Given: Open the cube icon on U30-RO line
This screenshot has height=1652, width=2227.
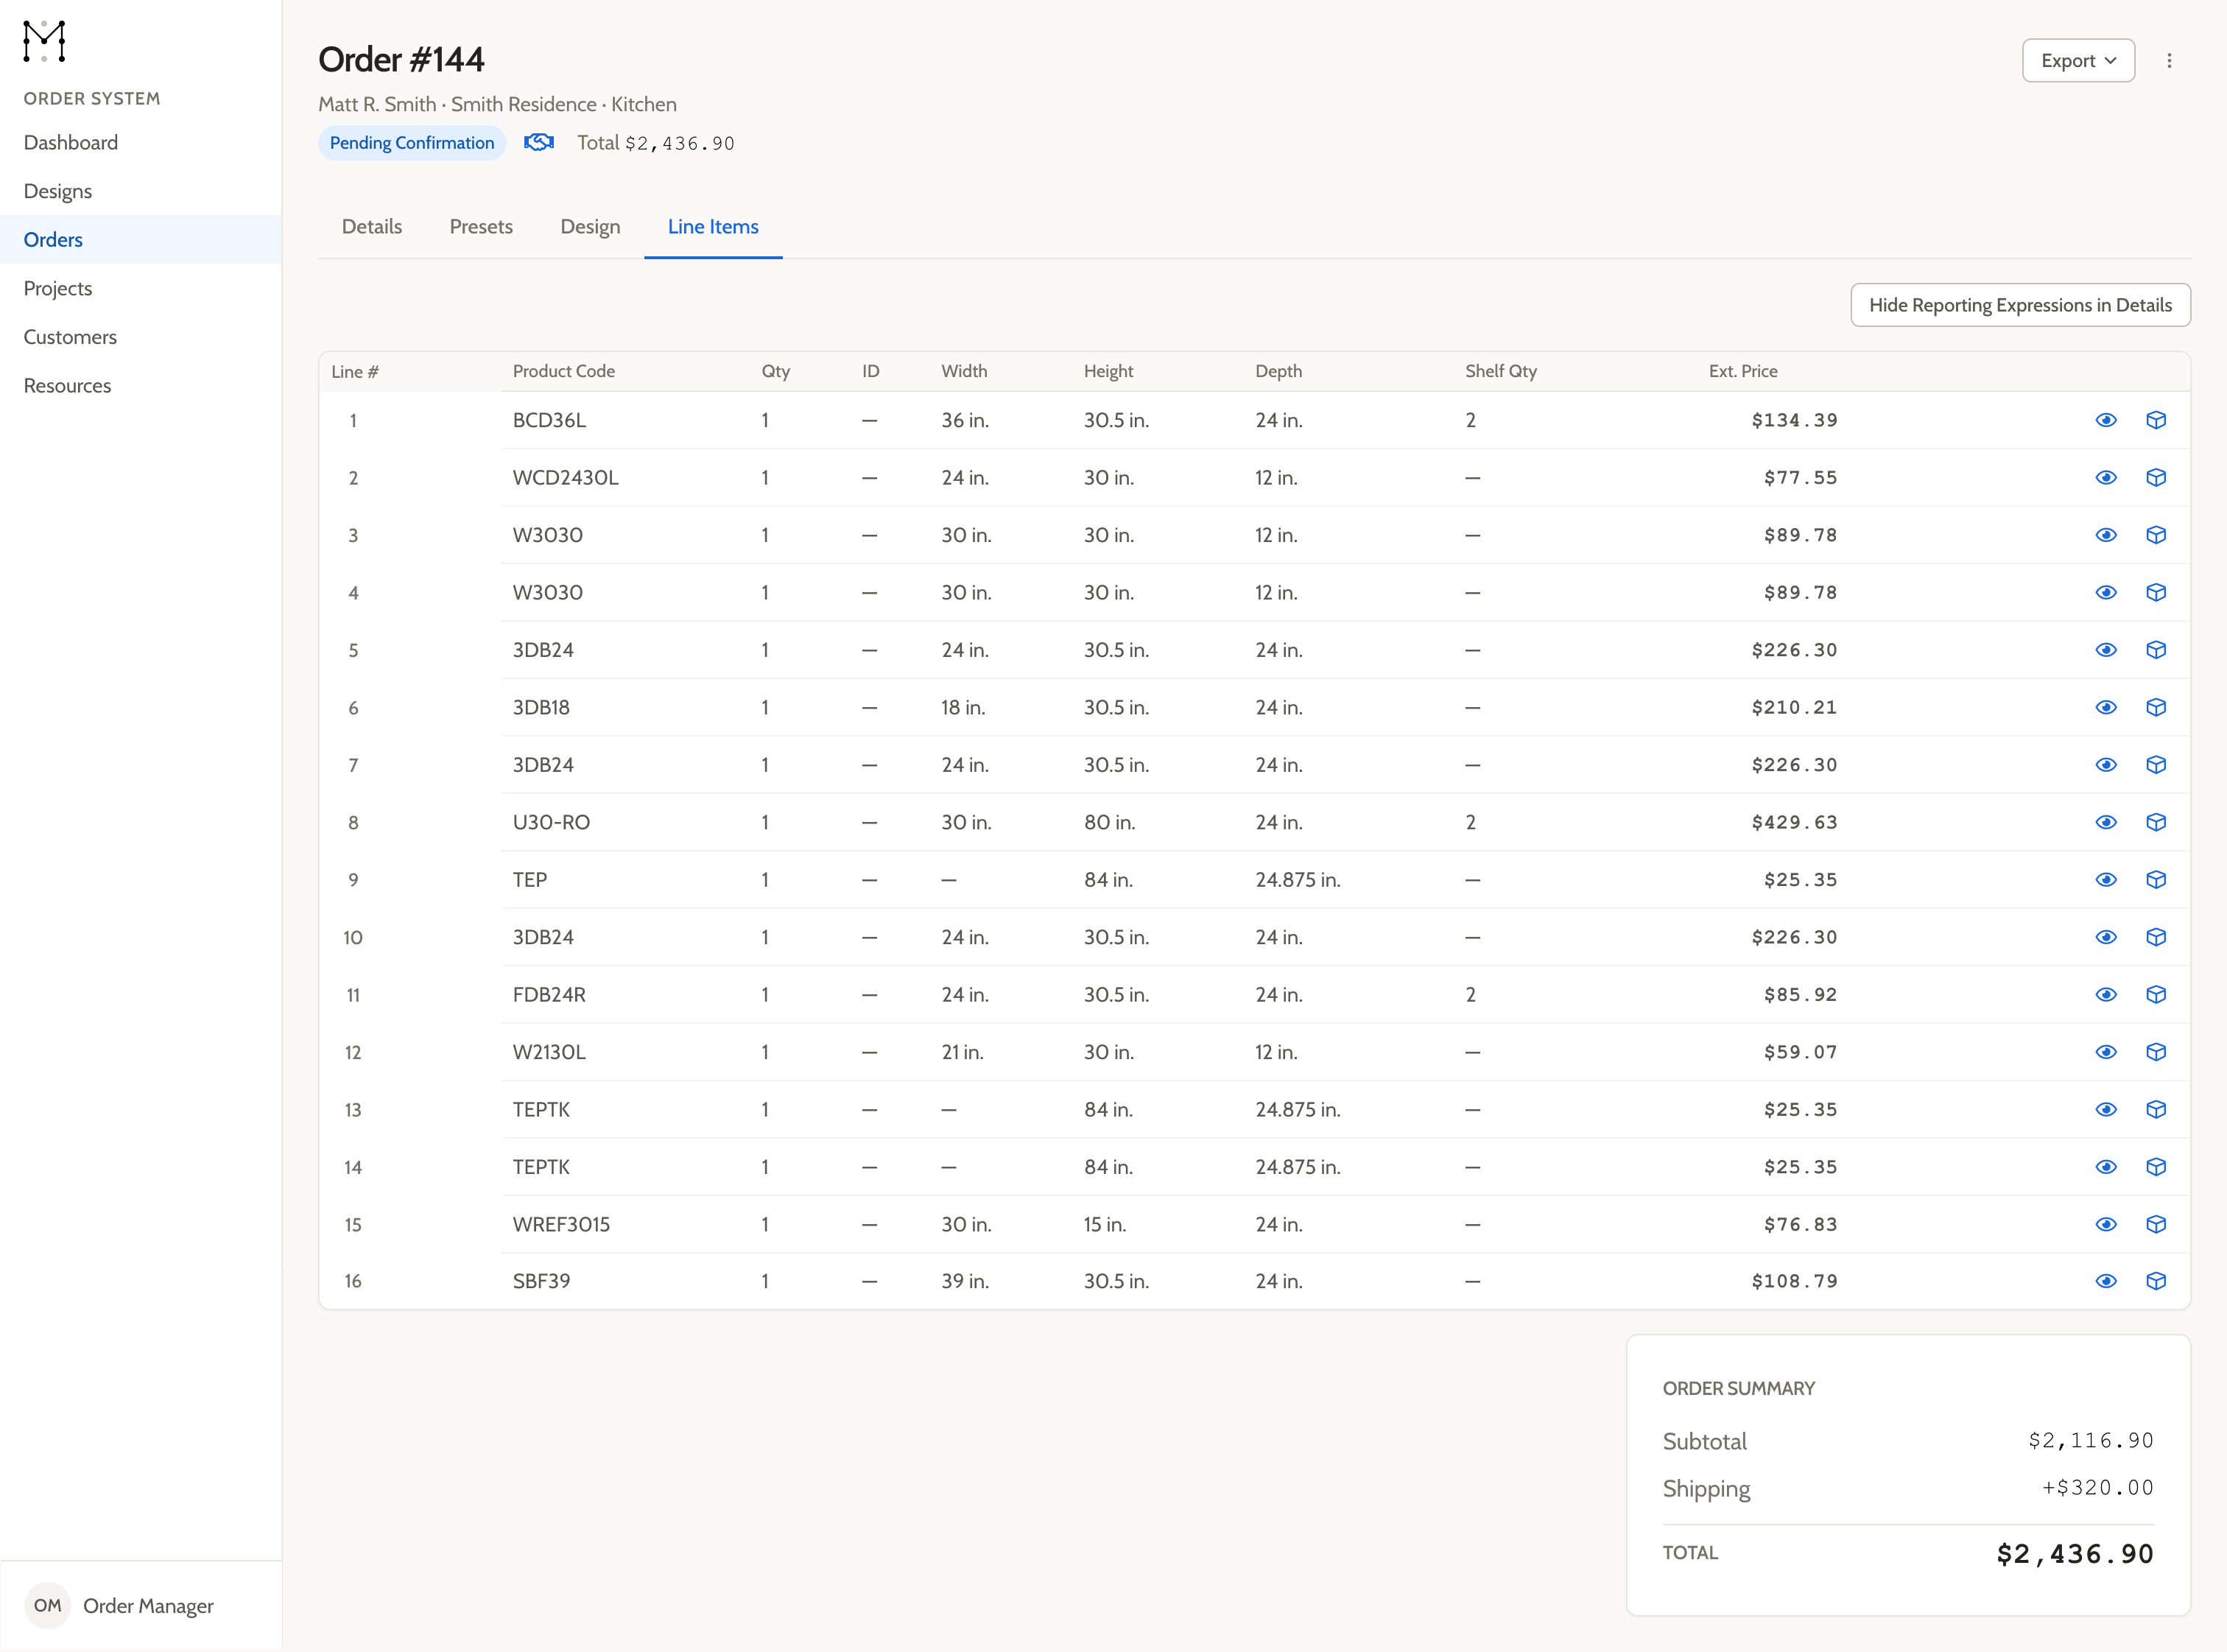Looking at the screenshot, I should pos(2156,822).
